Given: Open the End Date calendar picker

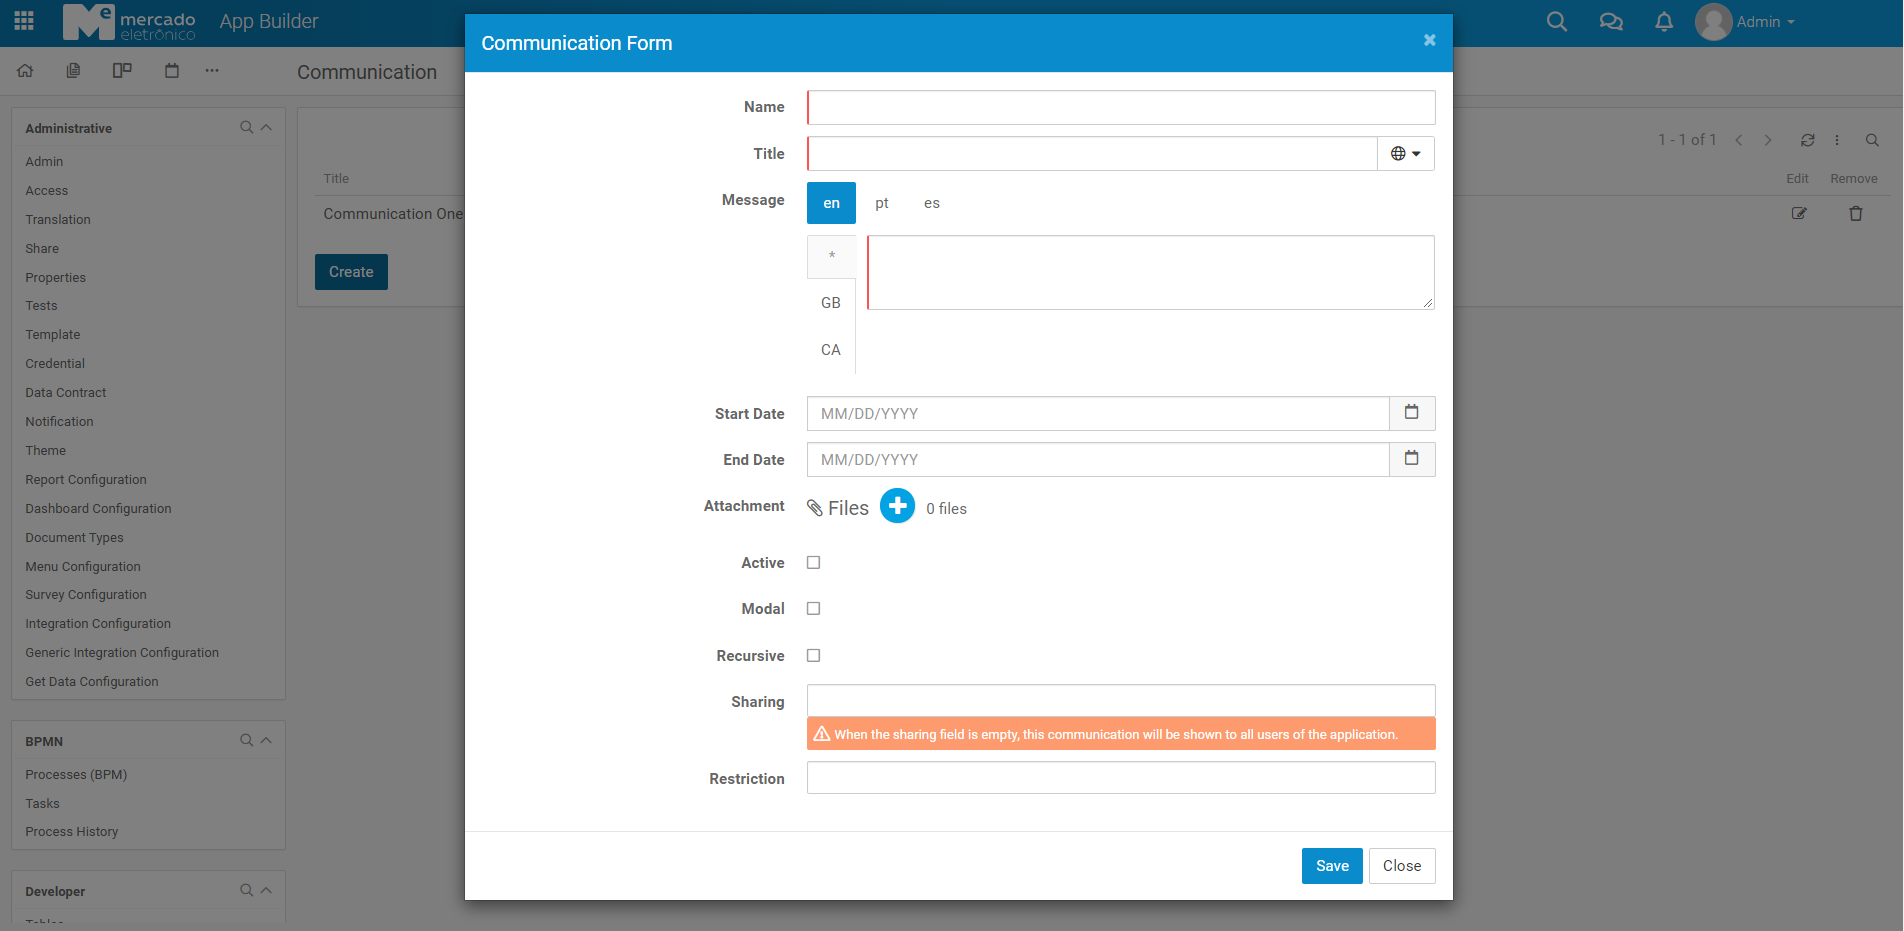Looking at the screenshot, I should click(1411, 459).
